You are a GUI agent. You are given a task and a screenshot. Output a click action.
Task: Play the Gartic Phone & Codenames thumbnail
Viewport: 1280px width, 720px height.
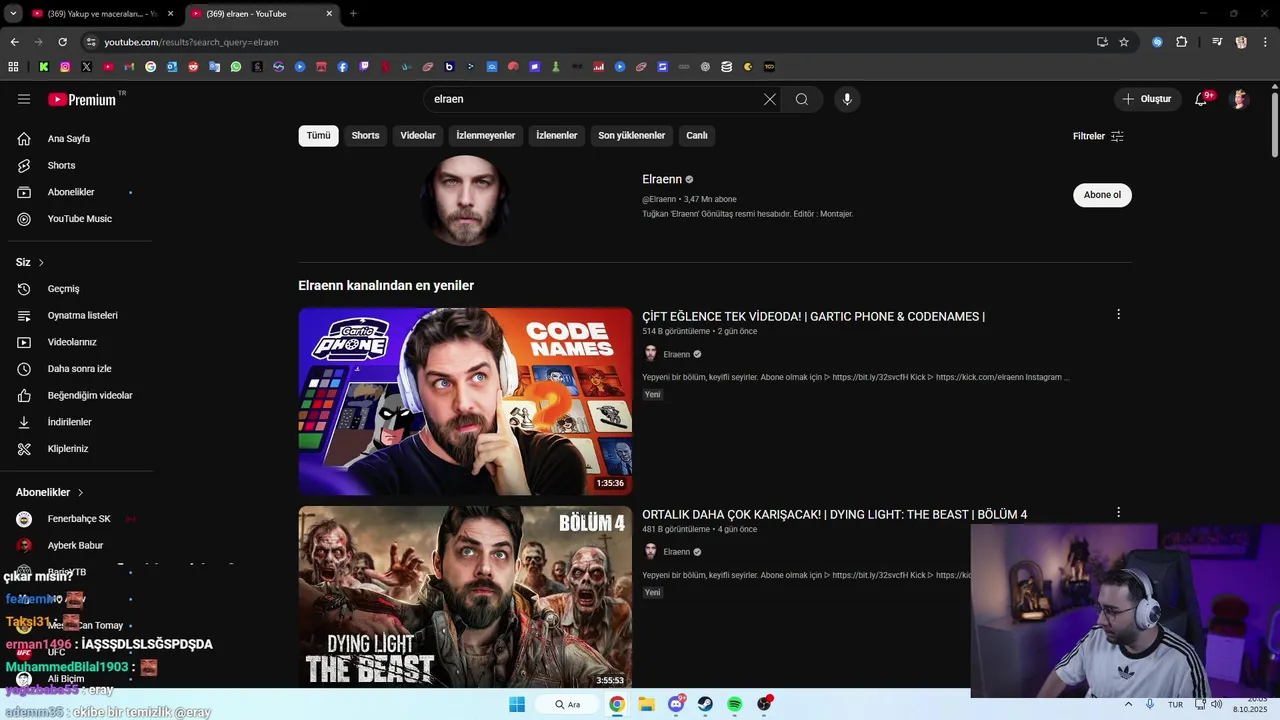click(465, 401)
